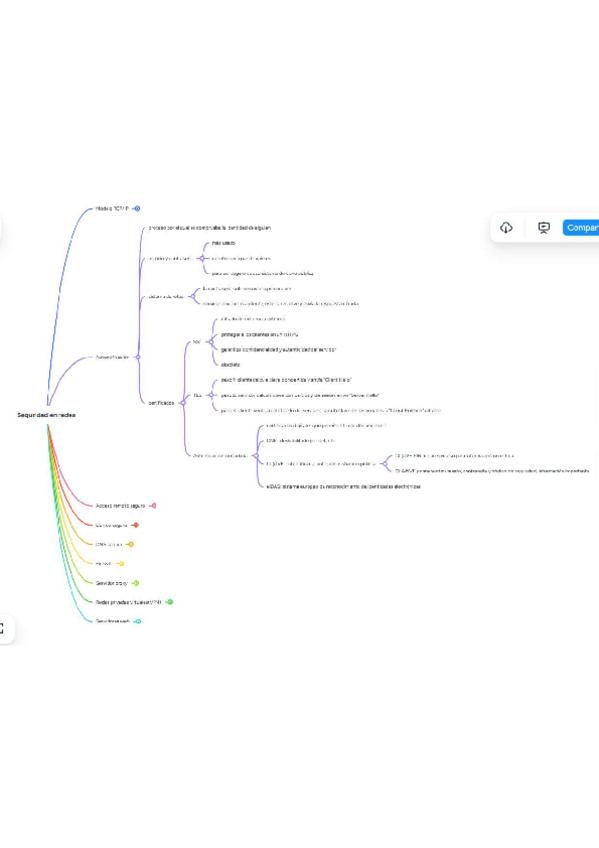Viewport: 599px width, 848px height.
Task: Expand the orange DNS seguro node circle
Action: pos(131,544)
